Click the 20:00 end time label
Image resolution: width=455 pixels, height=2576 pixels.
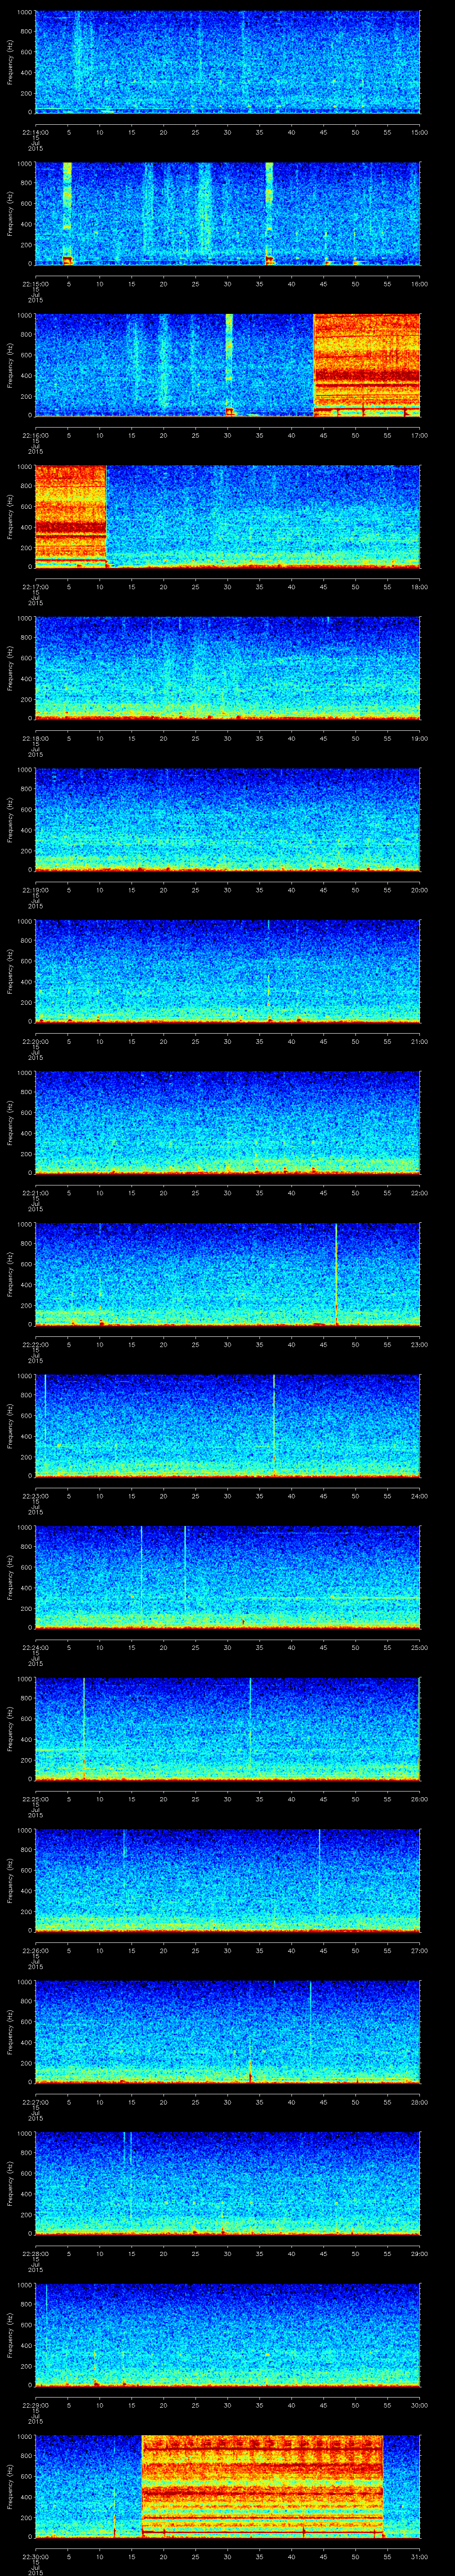(420, 890)
